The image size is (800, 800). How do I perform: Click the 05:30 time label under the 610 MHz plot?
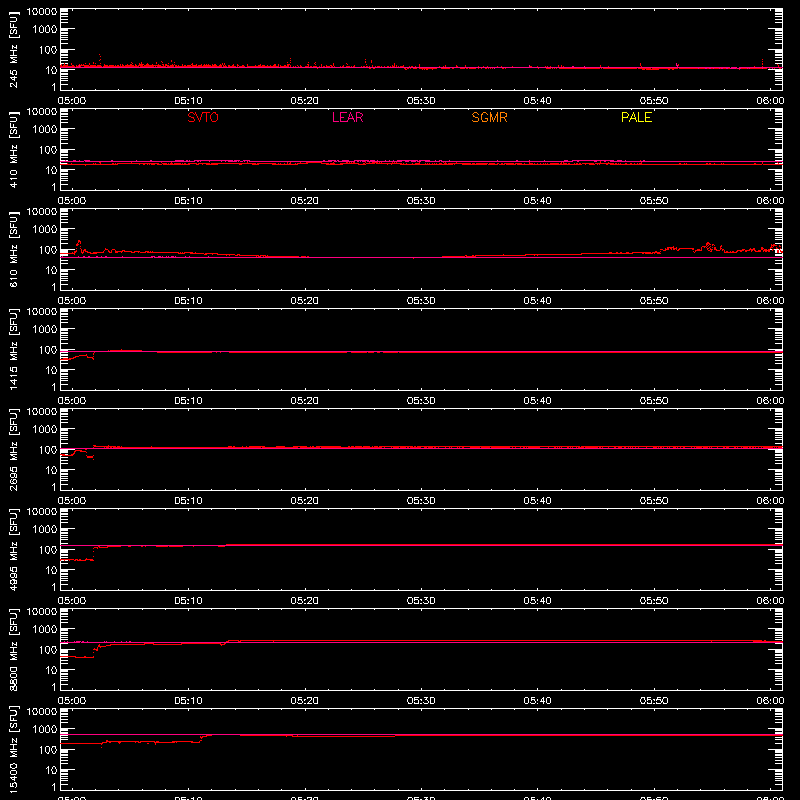click(x=421, y=301)
